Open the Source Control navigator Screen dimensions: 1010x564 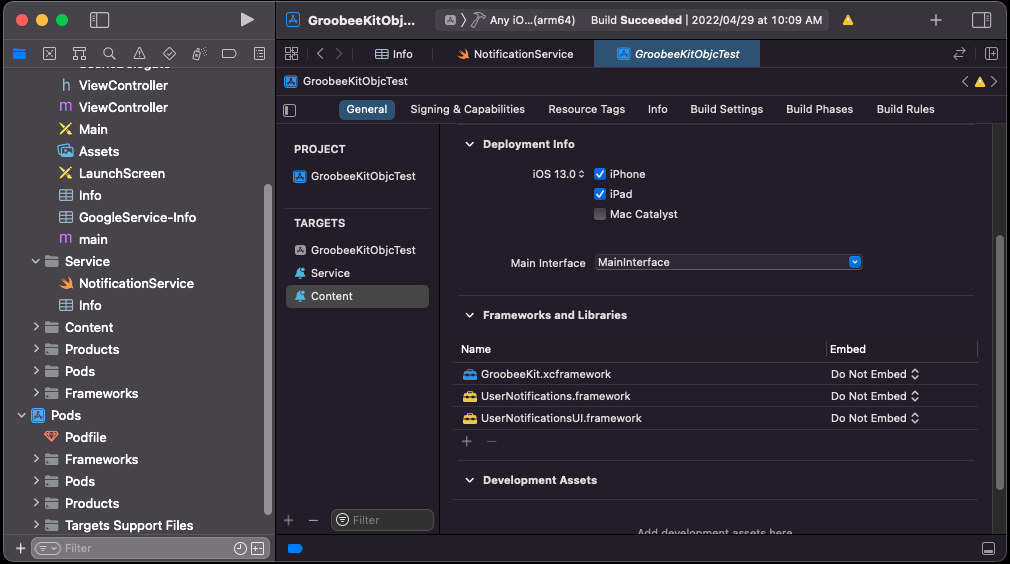coord(50,53)
